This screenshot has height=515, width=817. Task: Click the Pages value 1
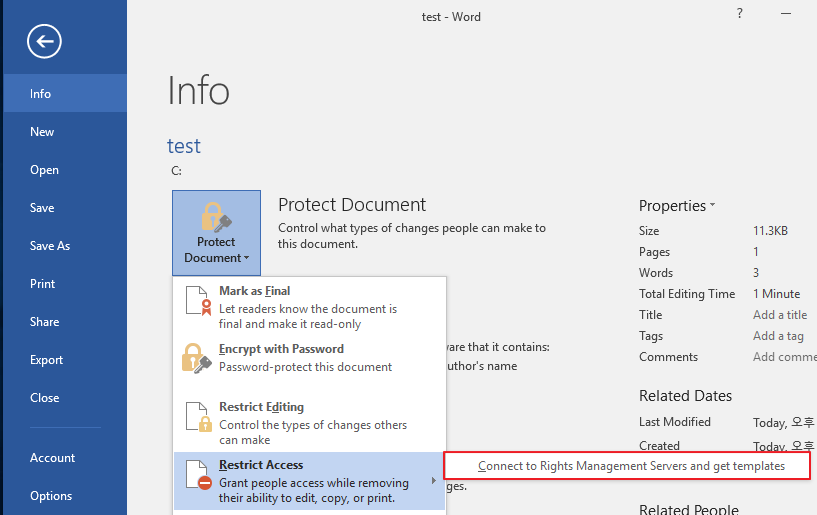pyautogui.click(x=756, y=252)
